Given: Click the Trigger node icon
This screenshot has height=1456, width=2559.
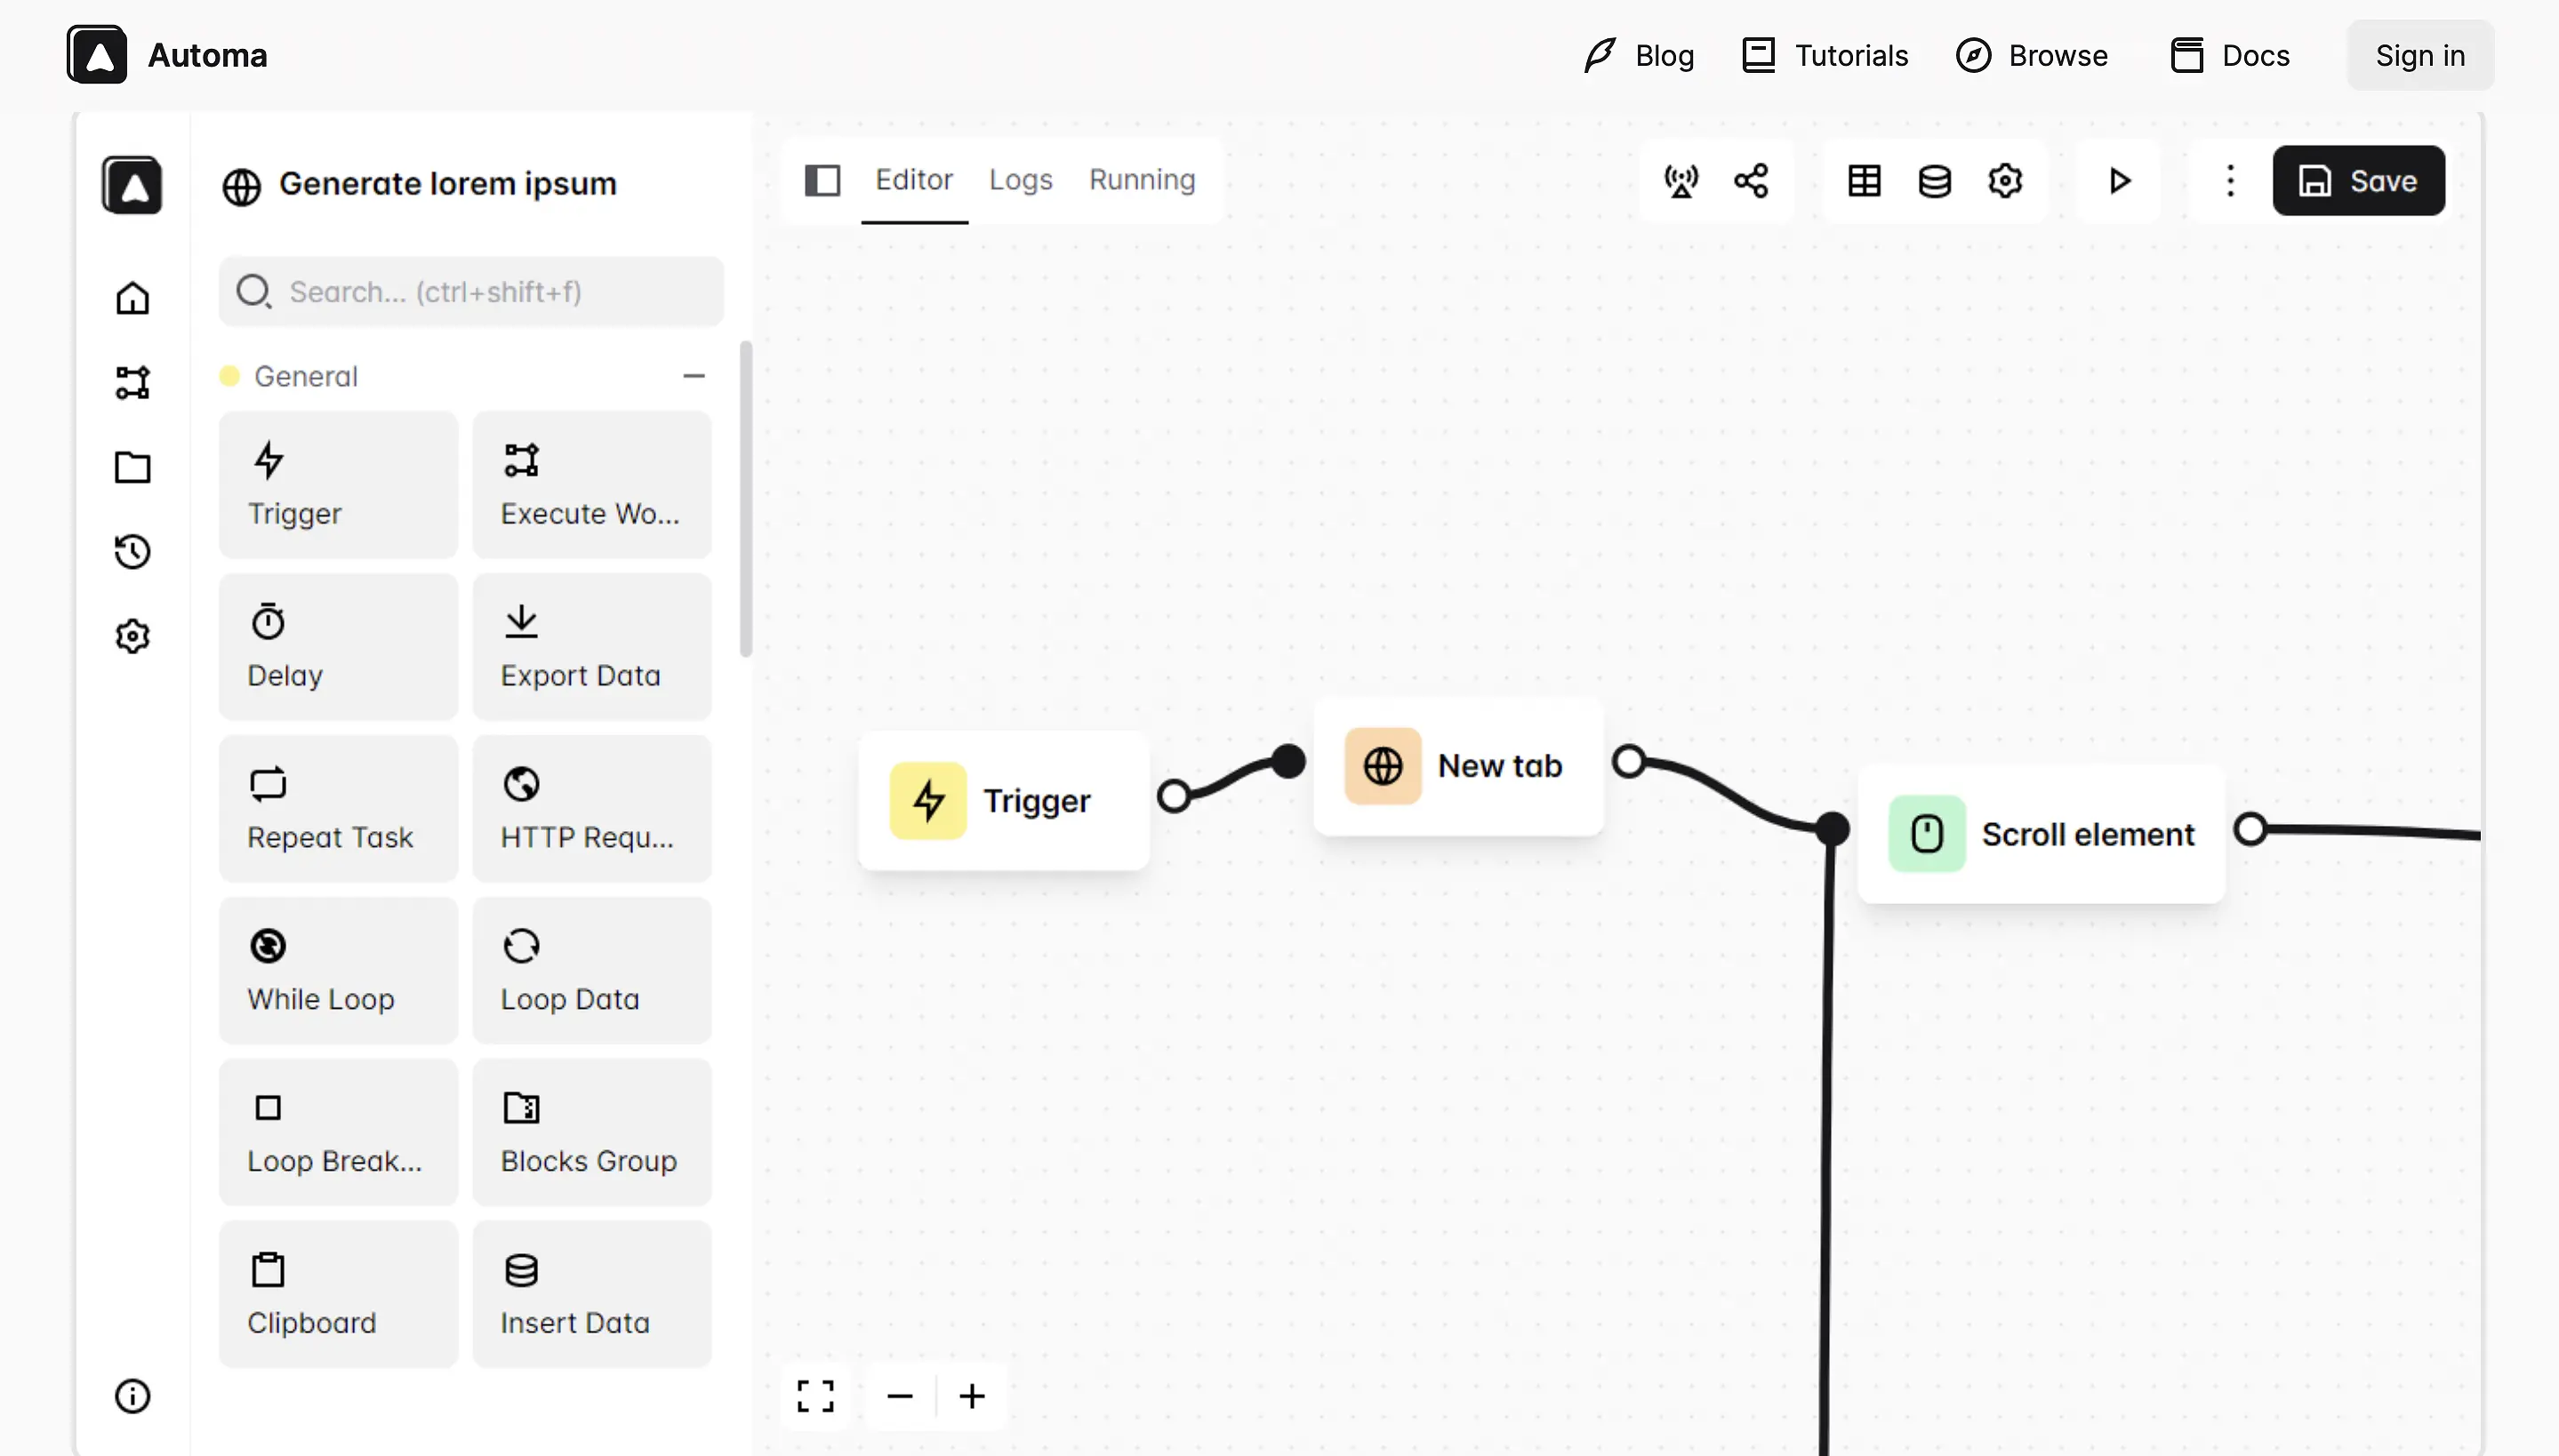Looking at the screenshot, I should pyautogui.click(x=928, y=799).
